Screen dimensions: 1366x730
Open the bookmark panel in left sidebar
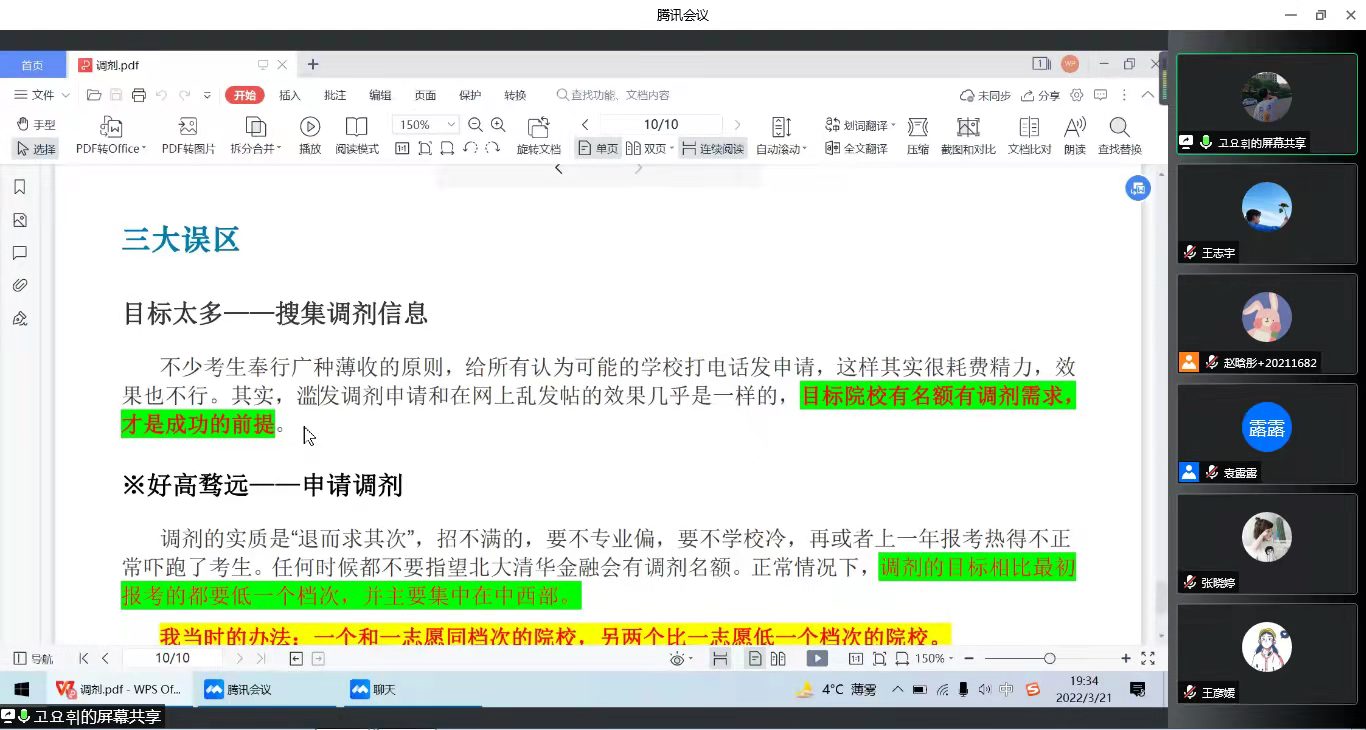[x=19, y=187]
